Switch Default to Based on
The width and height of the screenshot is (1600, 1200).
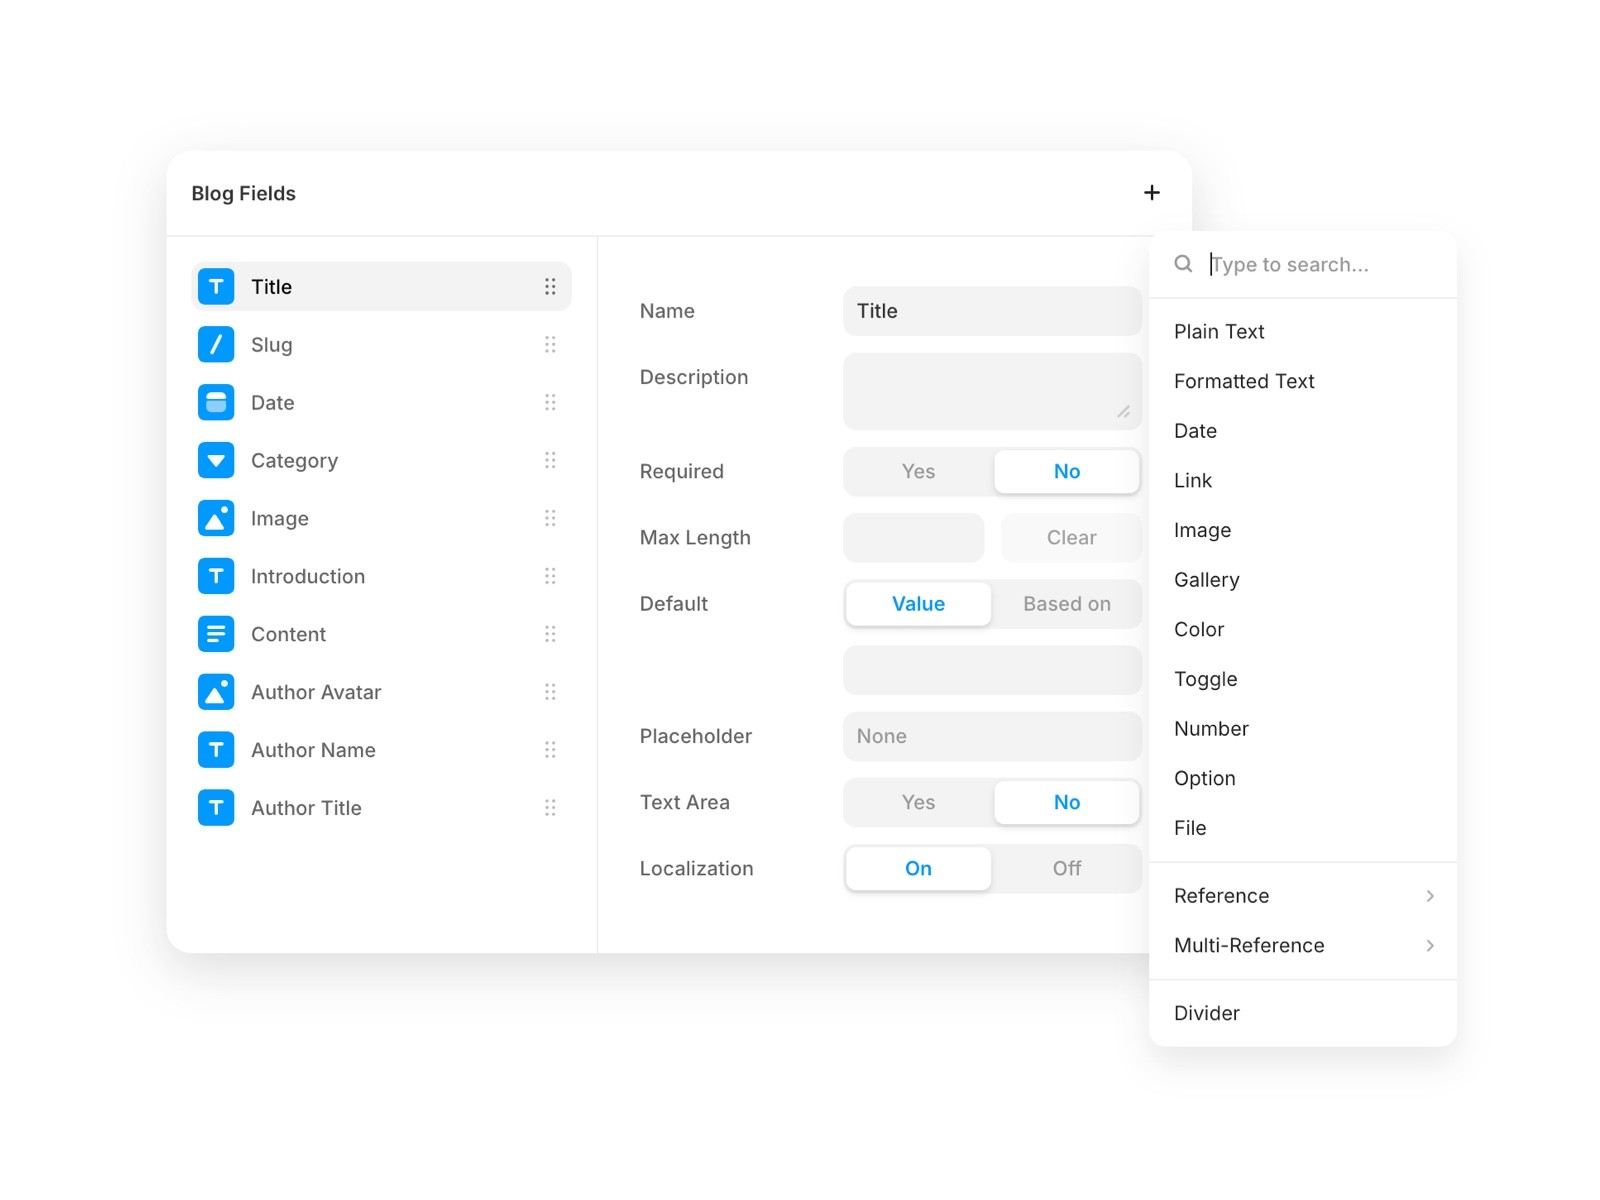point(1066,603)
